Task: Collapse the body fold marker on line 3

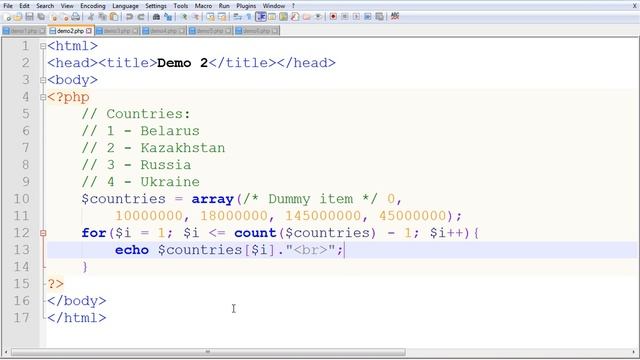Action: [x=43, y=80]
